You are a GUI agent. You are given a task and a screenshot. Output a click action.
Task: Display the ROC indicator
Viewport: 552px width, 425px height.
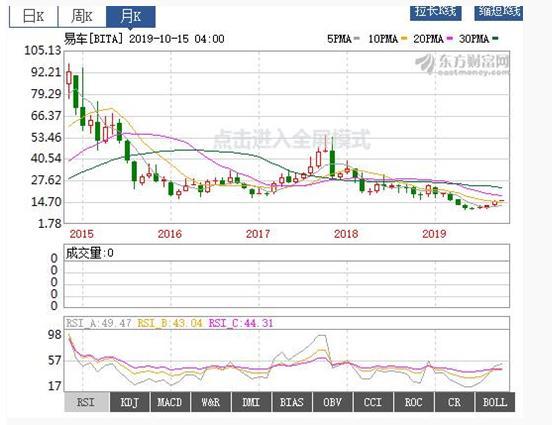point(414,402)
